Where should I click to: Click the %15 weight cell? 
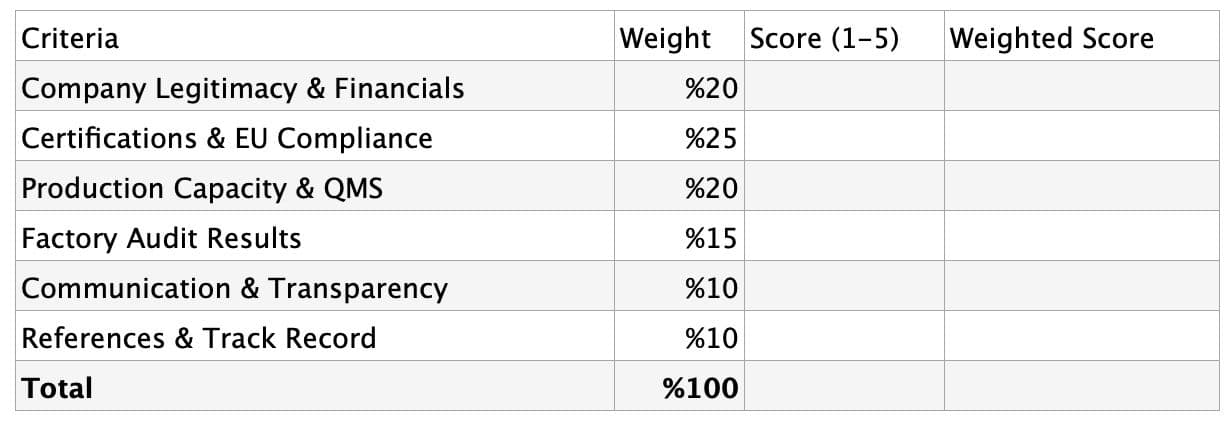(x=711, y=238)
